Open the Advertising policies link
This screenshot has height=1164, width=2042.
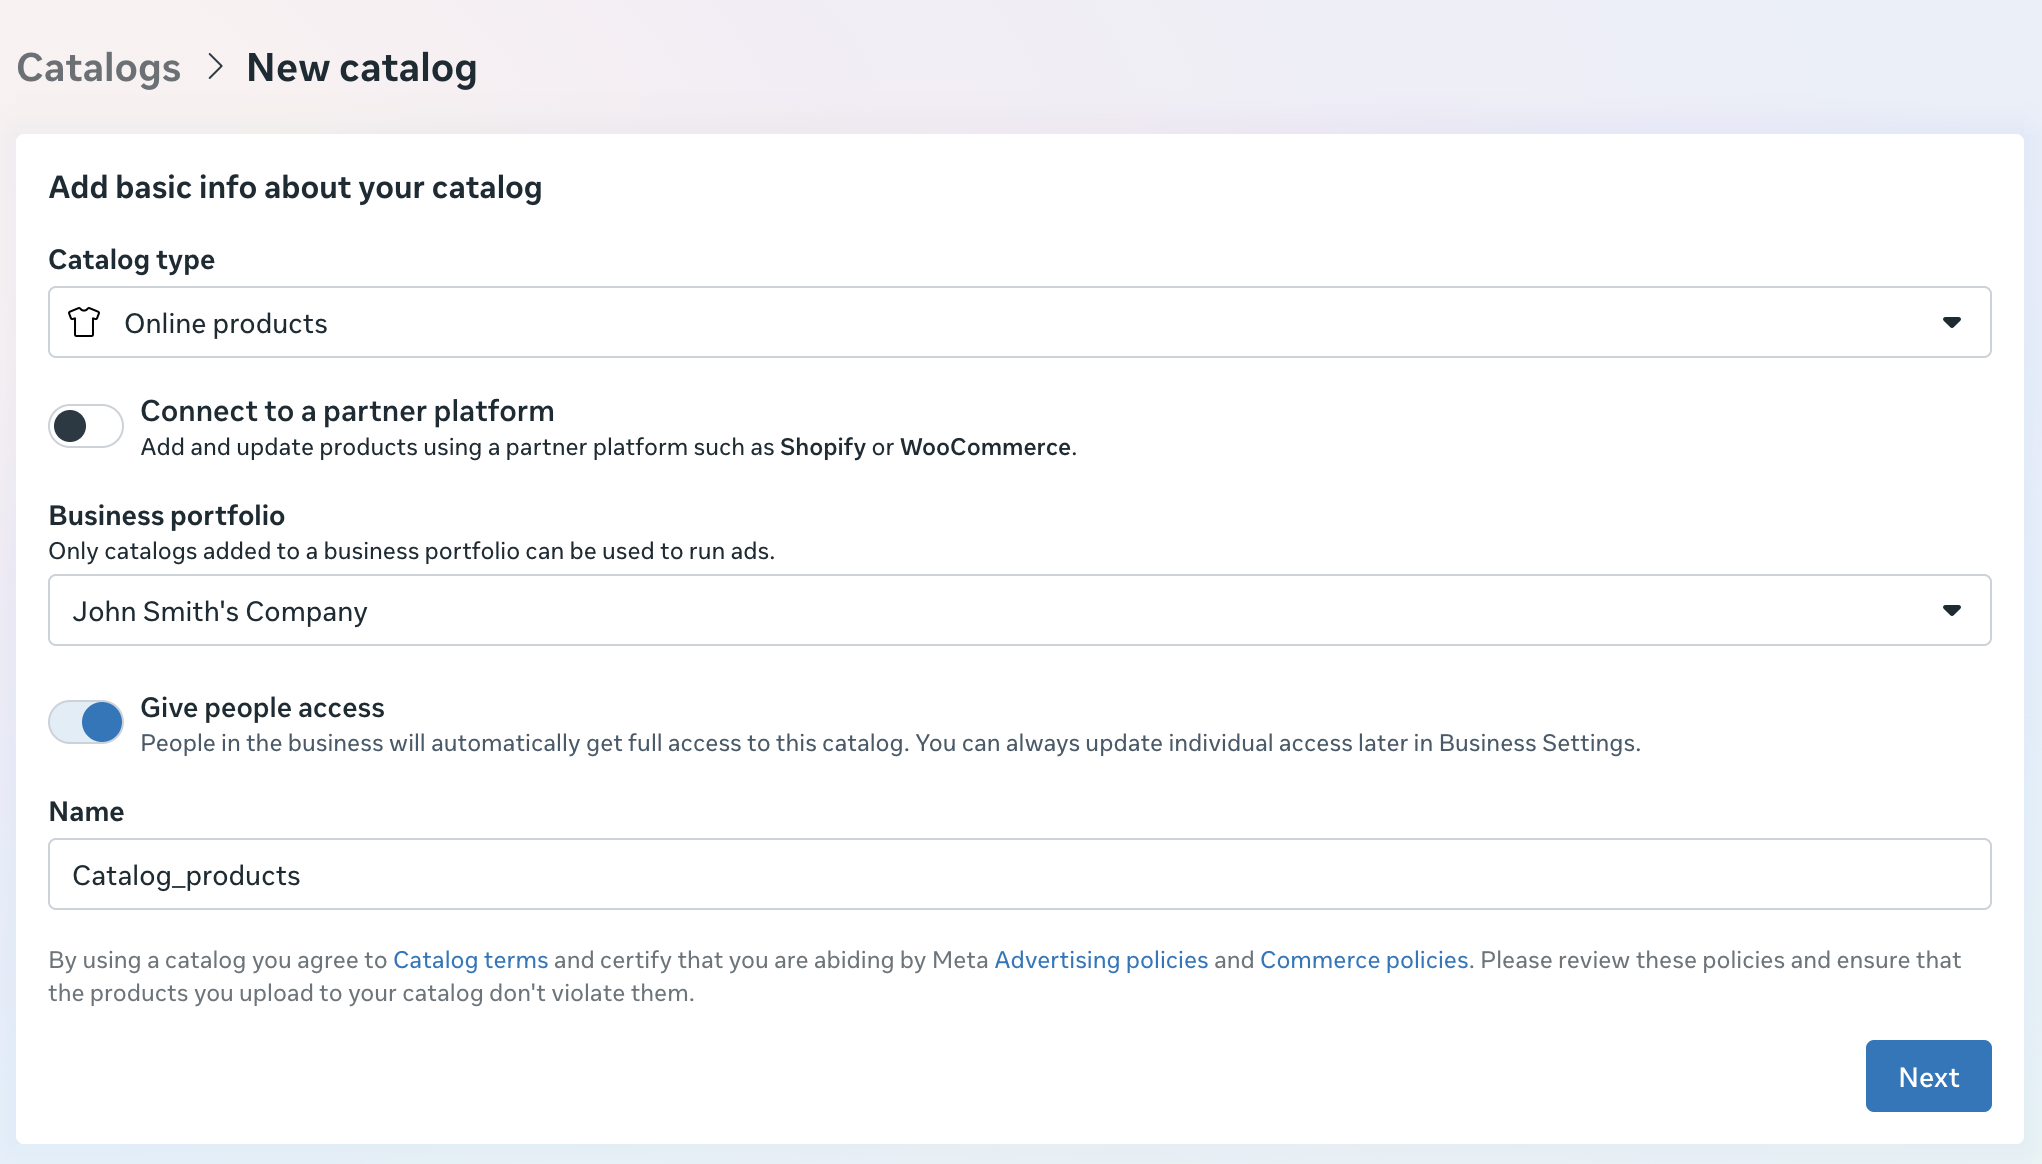coord(1101,960)
